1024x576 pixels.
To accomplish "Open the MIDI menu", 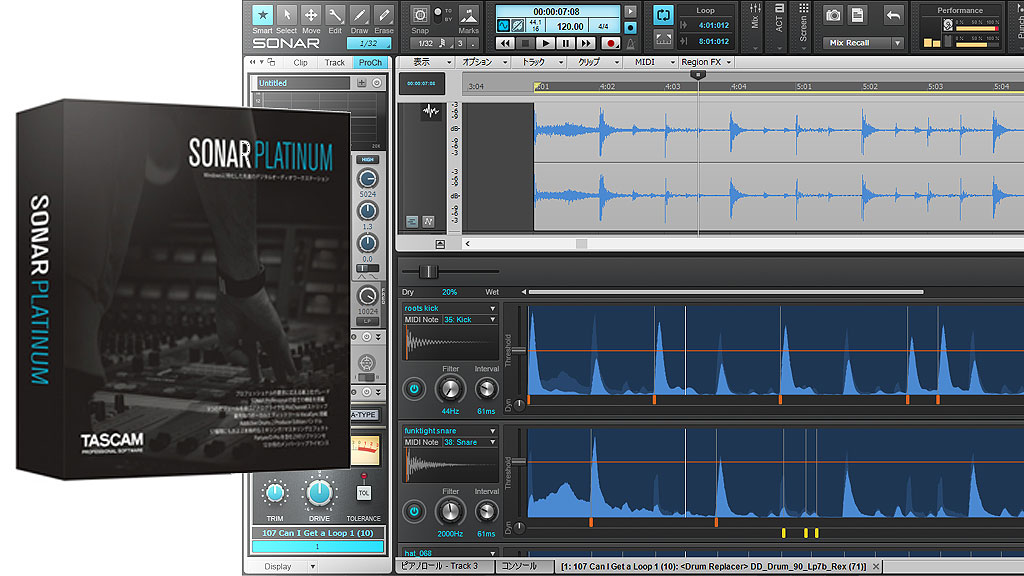I will click(651, 62).
